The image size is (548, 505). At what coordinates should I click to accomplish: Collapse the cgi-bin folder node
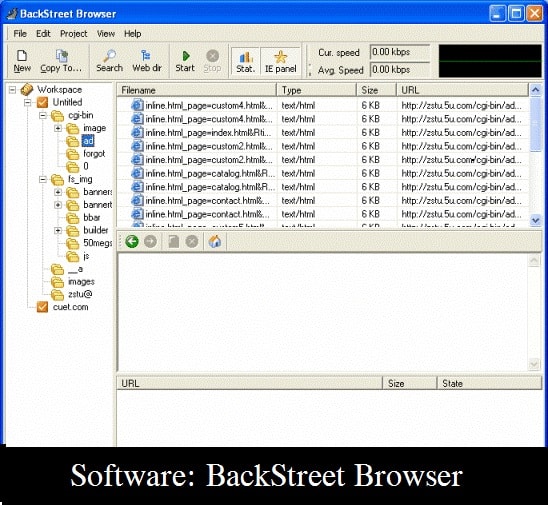43,115
